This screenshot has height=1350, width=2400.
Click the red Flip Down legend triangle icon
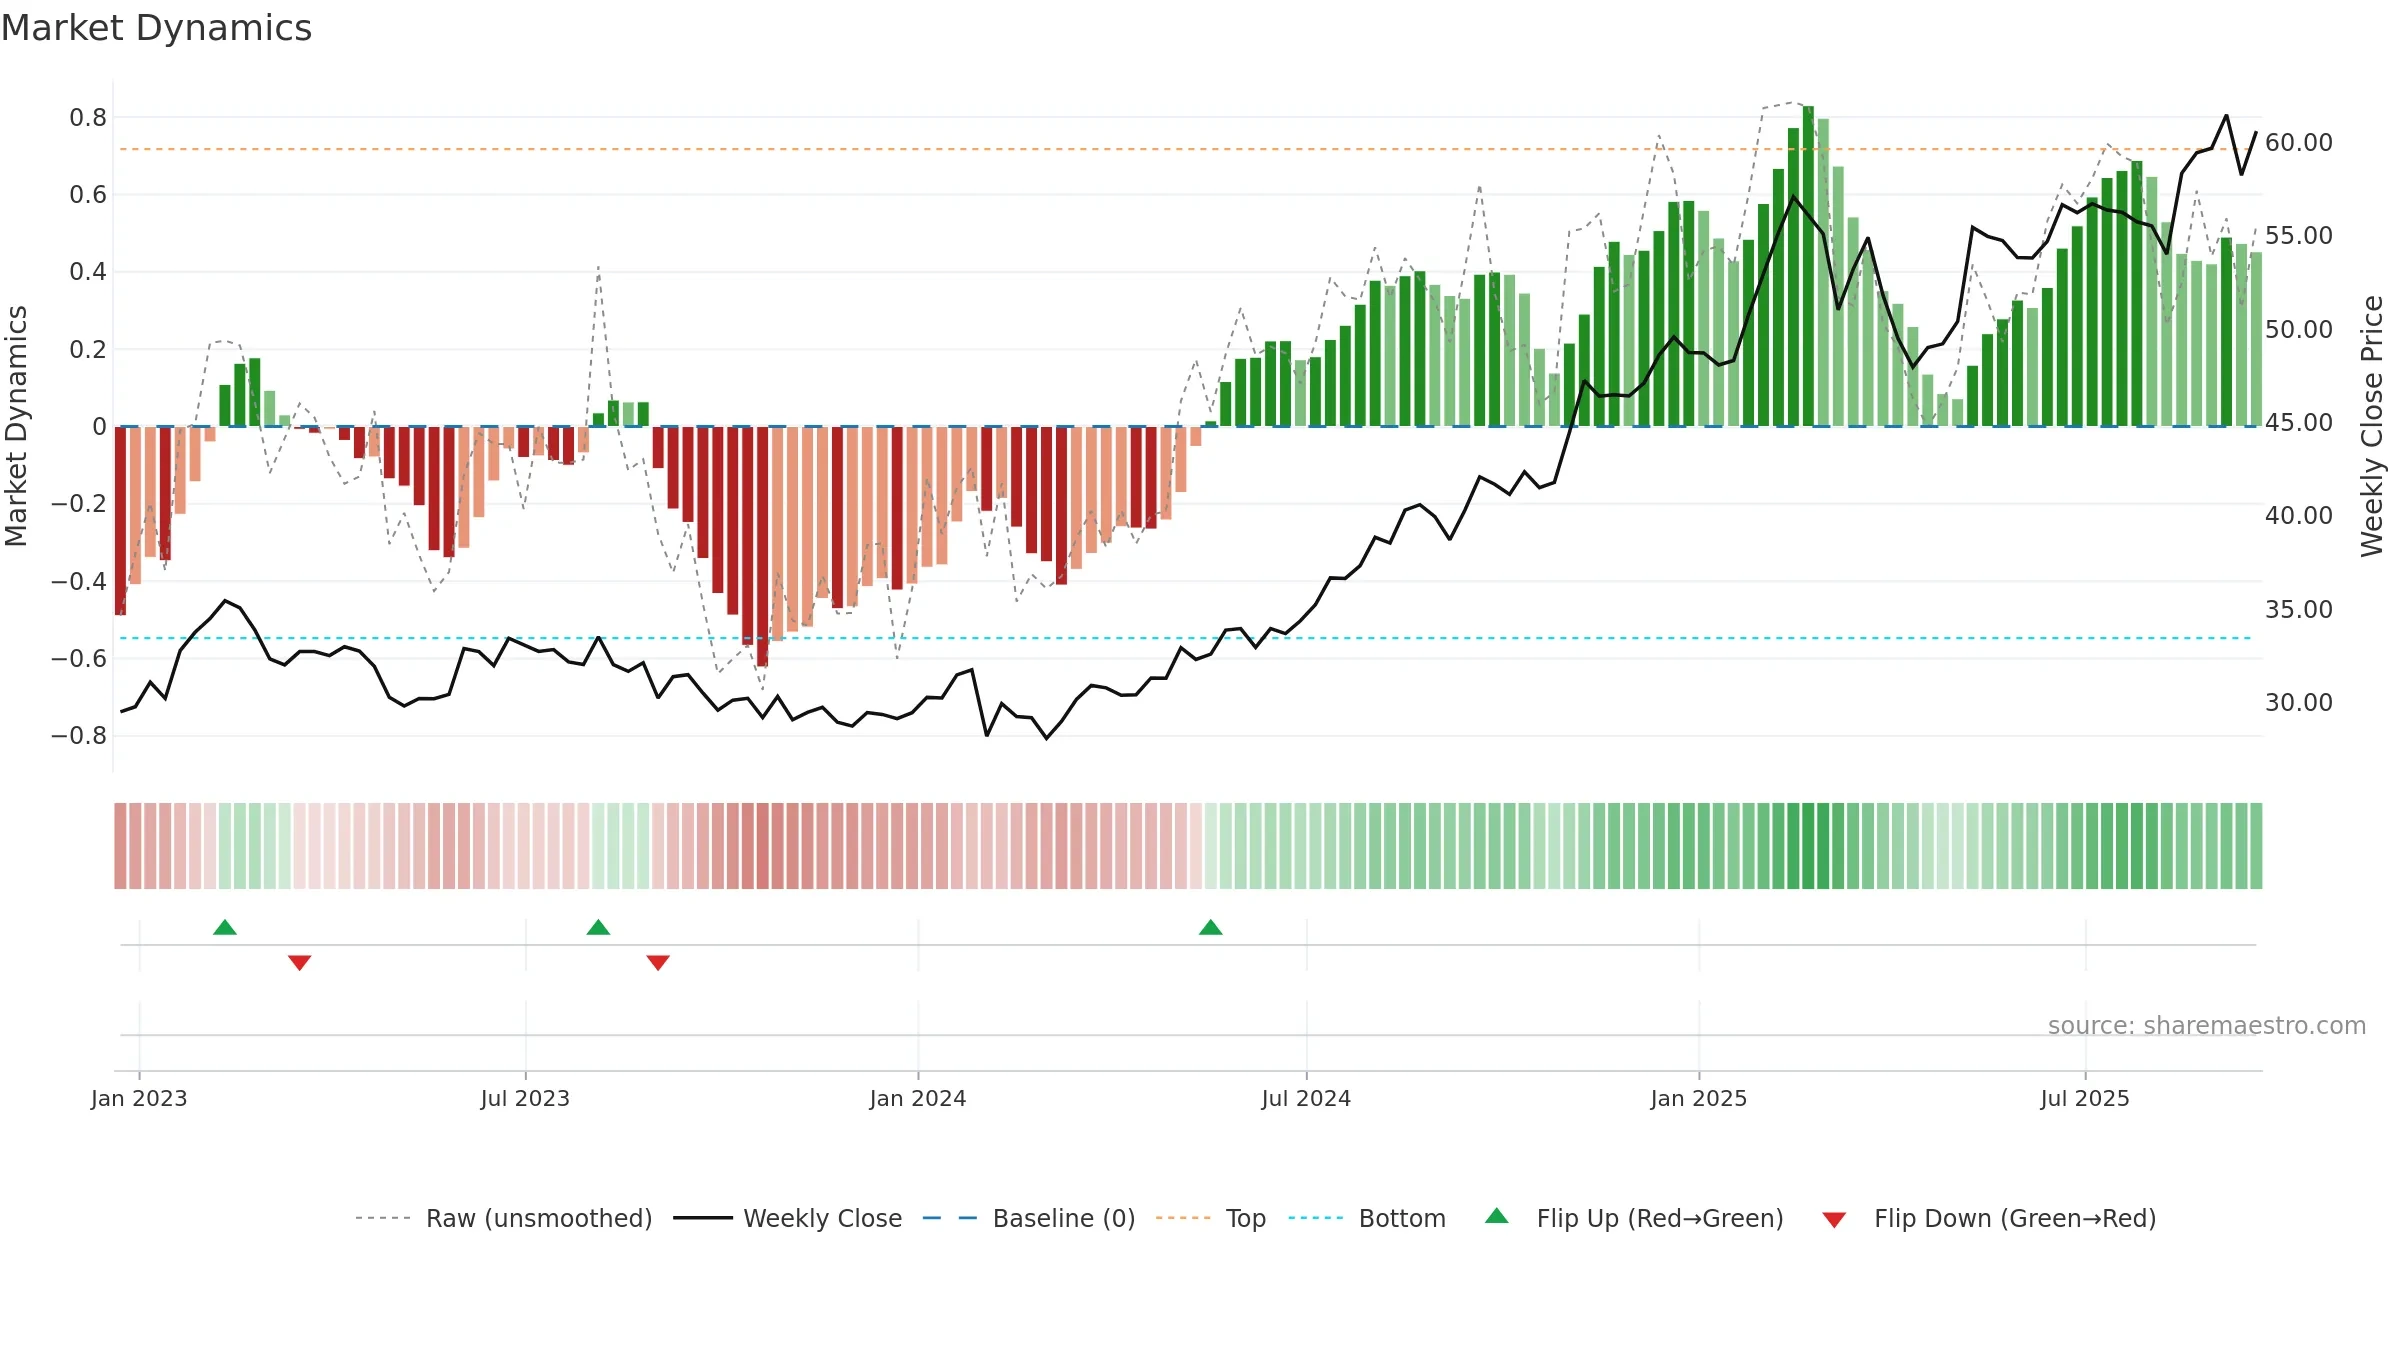(1834, 1220)
